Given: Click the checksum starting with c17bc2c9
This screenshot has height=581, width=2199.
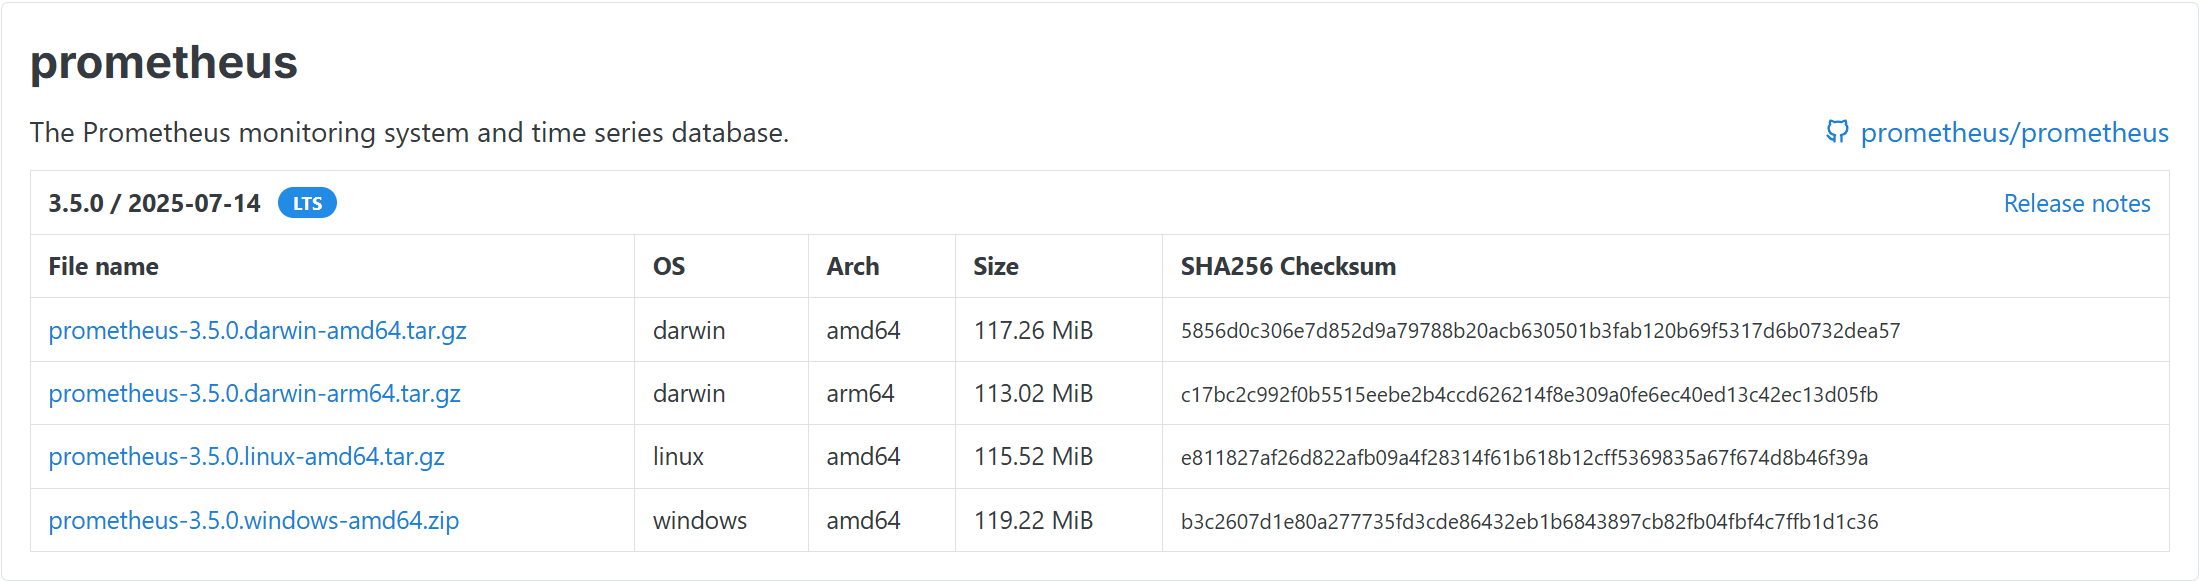Looking at the screenshot, I should 1529,394.
